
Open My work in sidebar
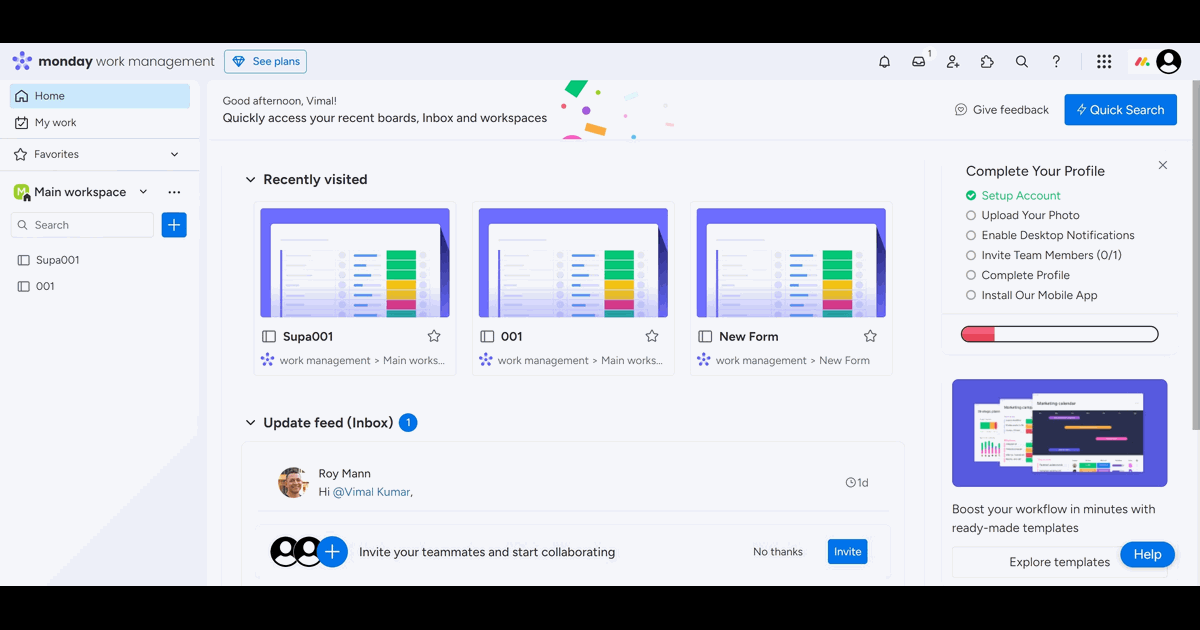pos(100,123)
